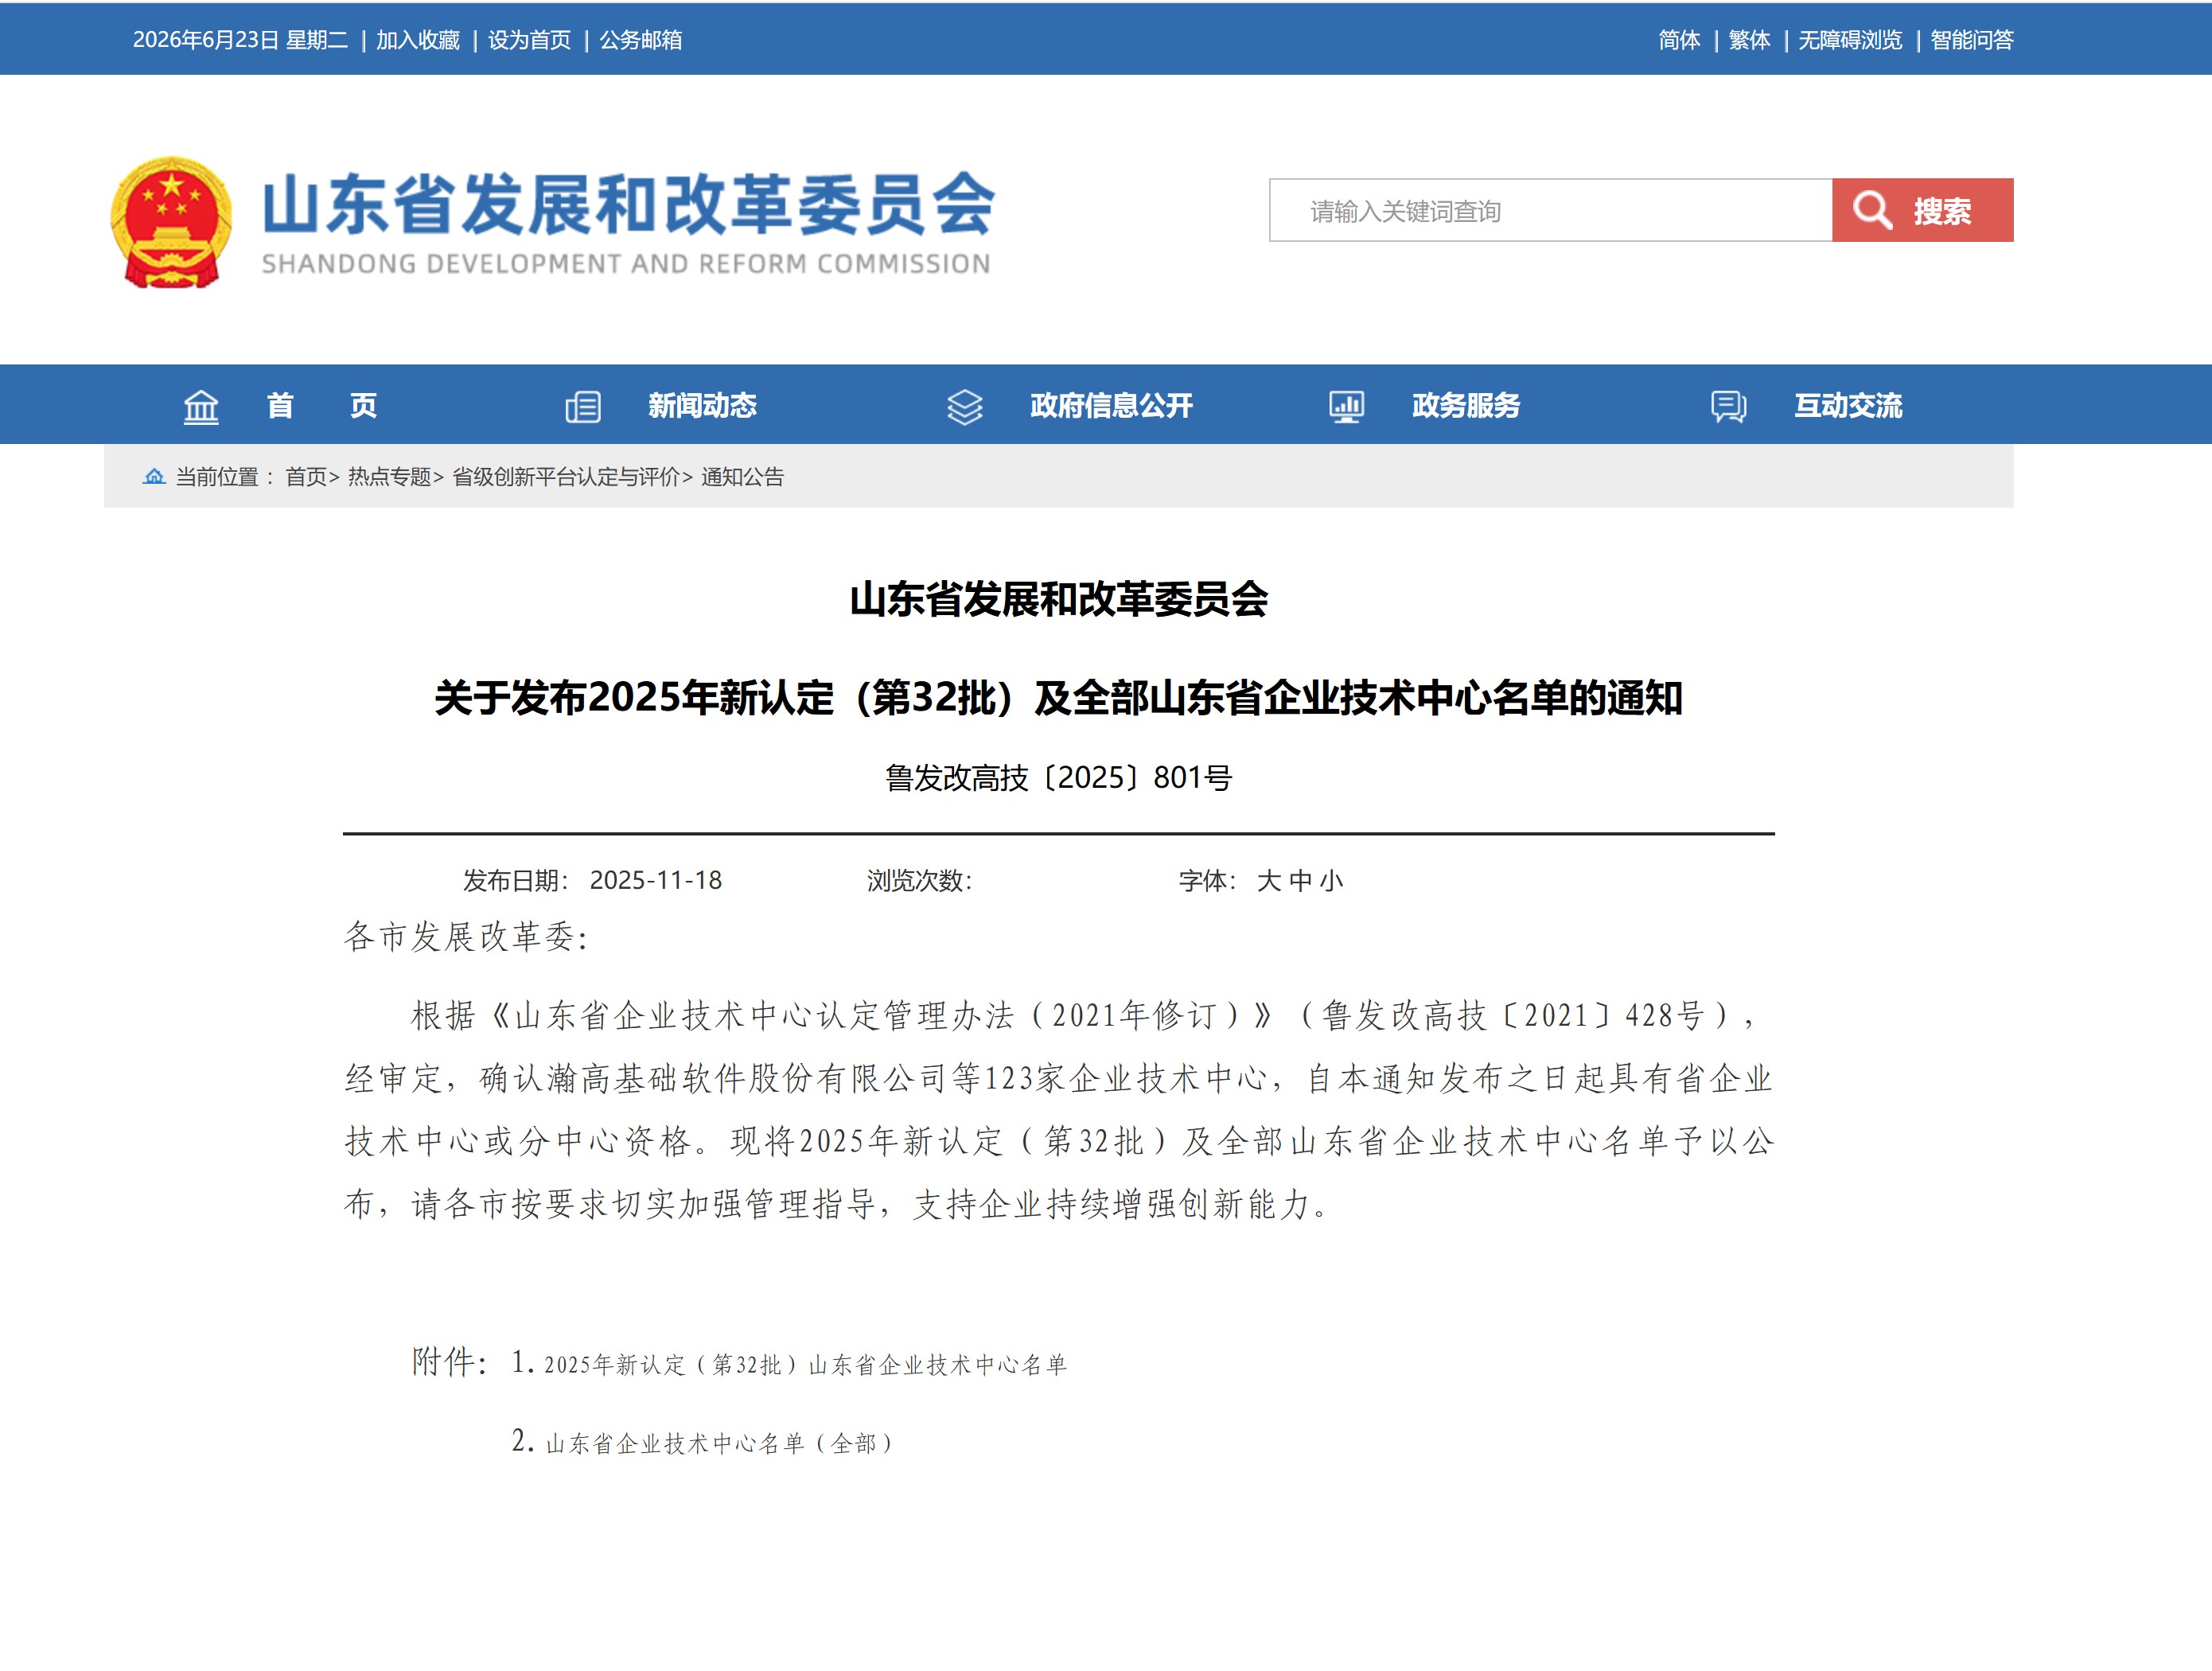Image resolution: width=2212 pixels, height=1671 pixels.
Task: Click the home building icon in navigation
Action: (x=201, y=406)
